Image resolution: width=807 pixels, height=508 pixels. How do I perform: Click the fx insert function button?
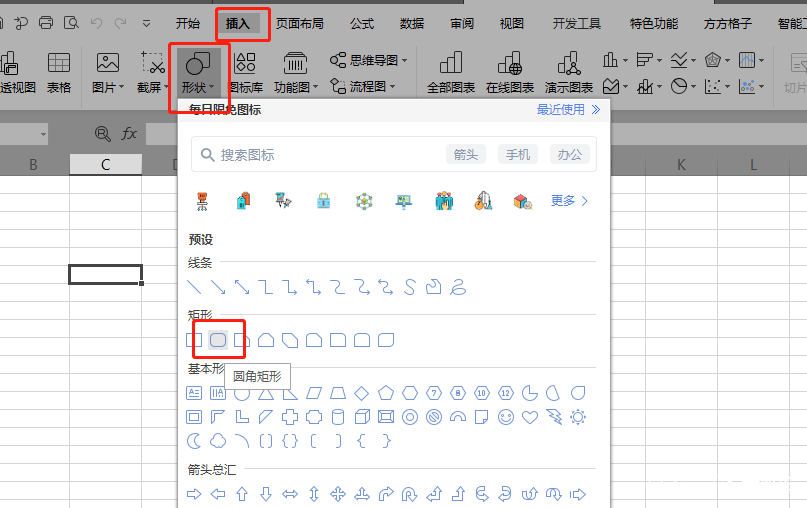[x=129, y=134]
